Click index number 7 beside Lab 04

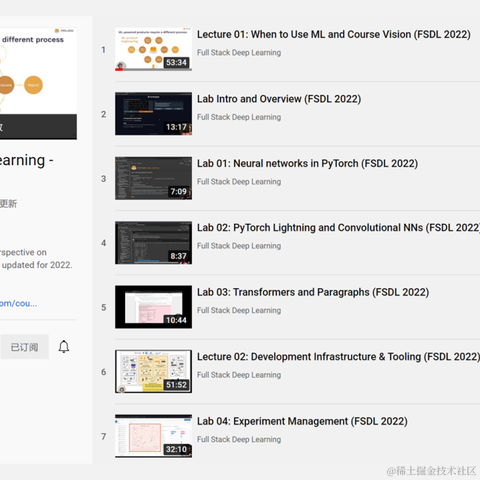(x=103, y=436)
